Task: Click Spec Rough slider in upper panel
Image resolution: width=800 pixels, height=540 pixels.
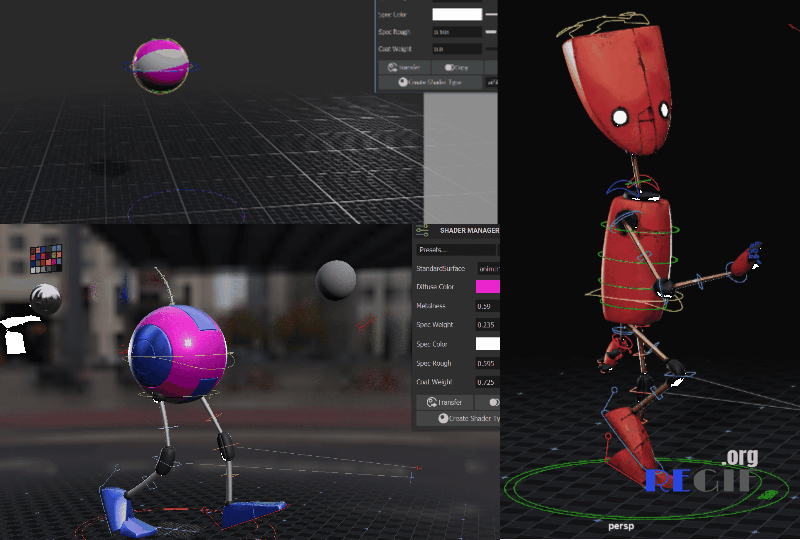Action: coord(491,32)
